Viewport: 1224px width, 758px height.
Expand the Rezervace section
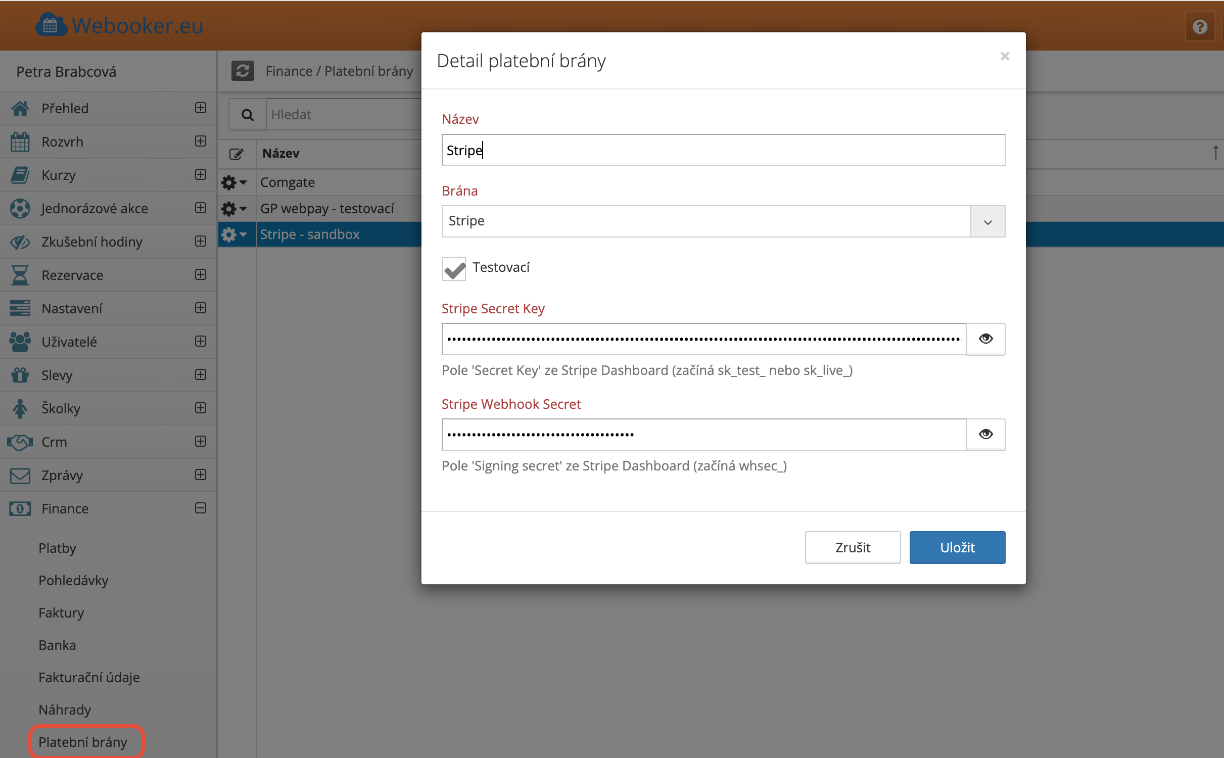coord(201,274)
